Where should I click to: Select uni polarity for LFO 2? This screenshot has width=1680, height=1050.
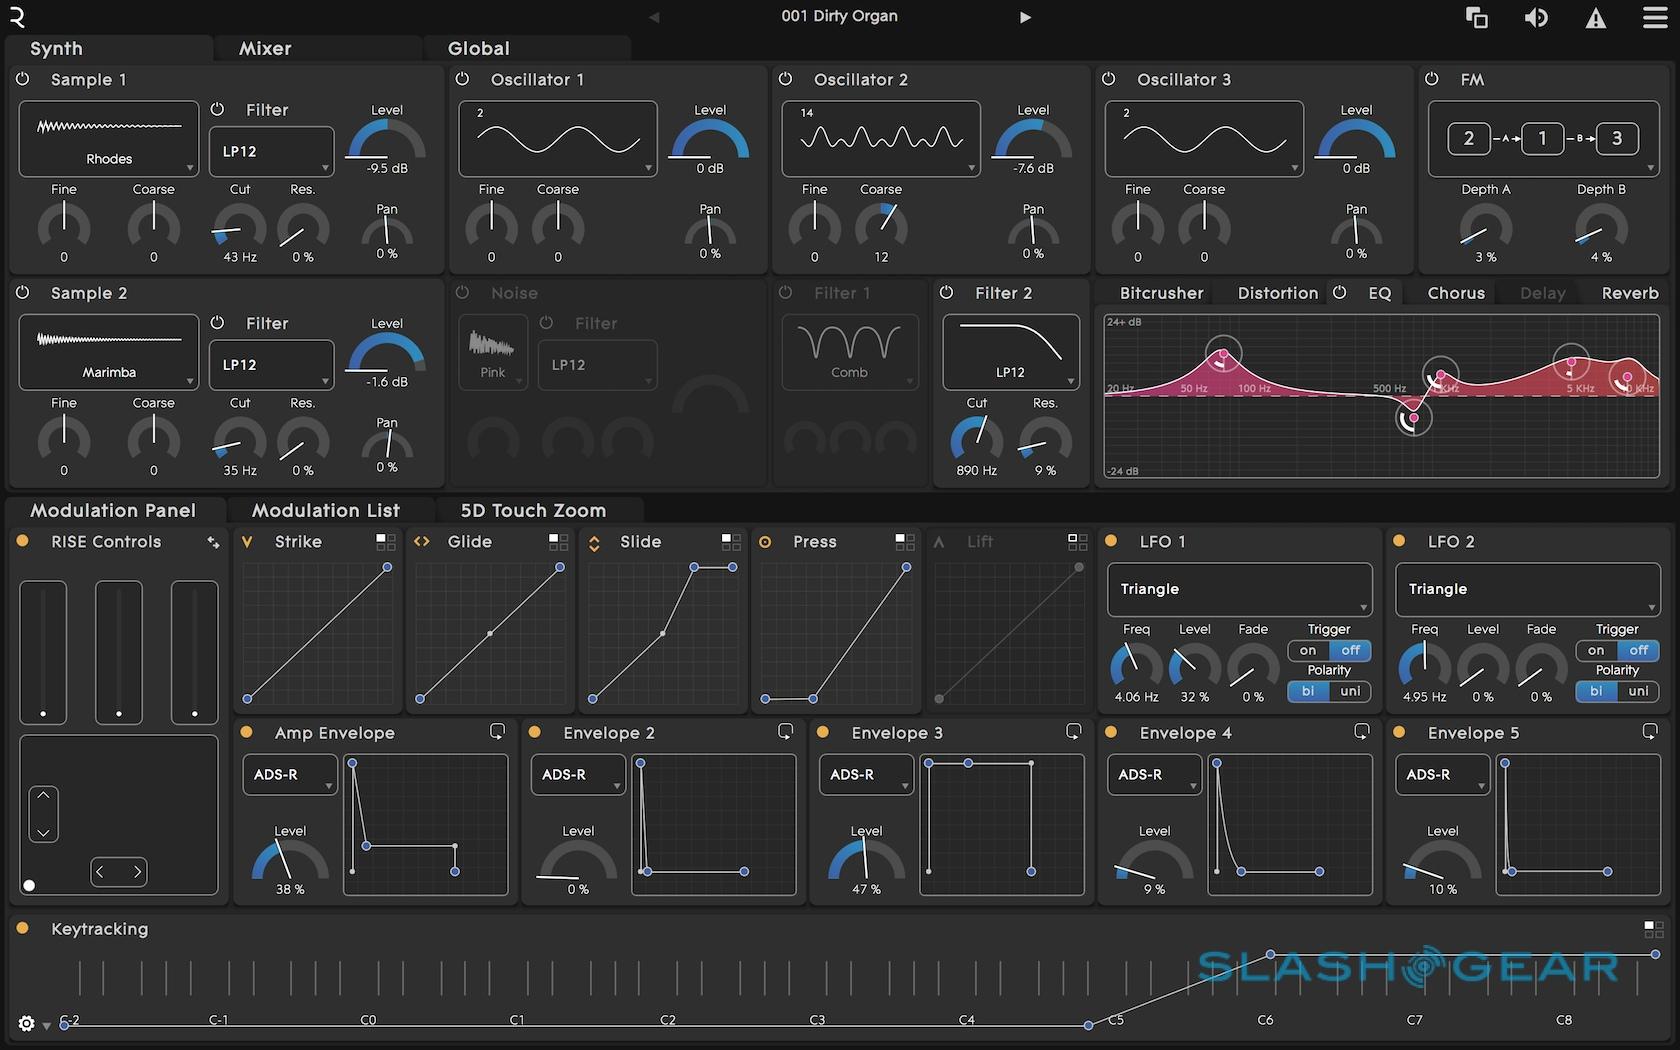click(1638, 691)
